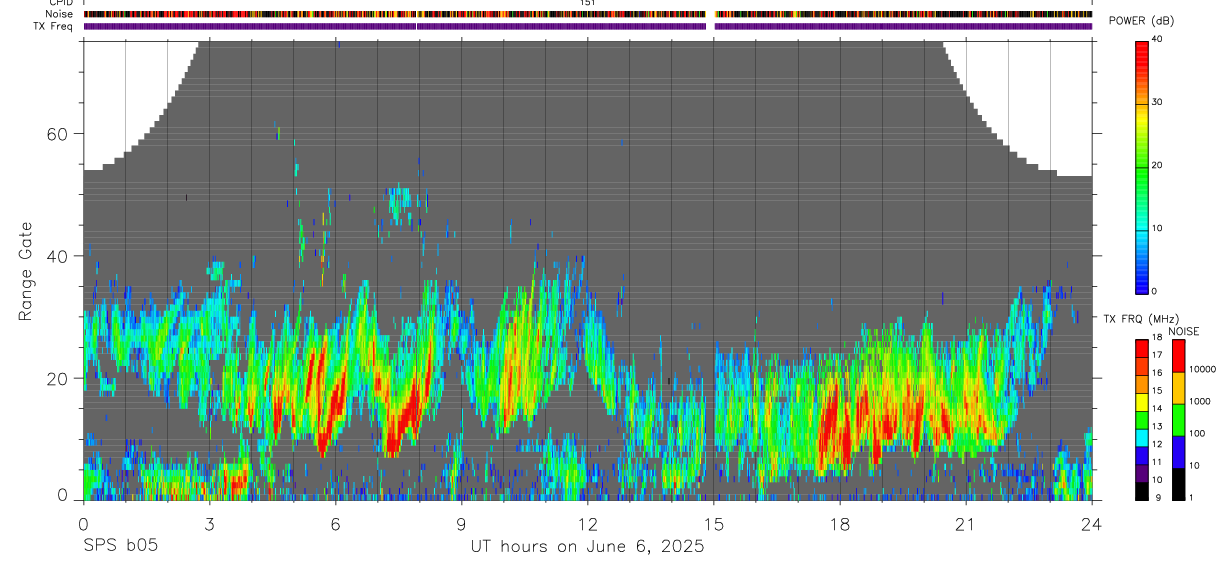Click the hour 6 tick label on UT axis
Viewport: 1228px width, 567px height.
pos(335,524)
